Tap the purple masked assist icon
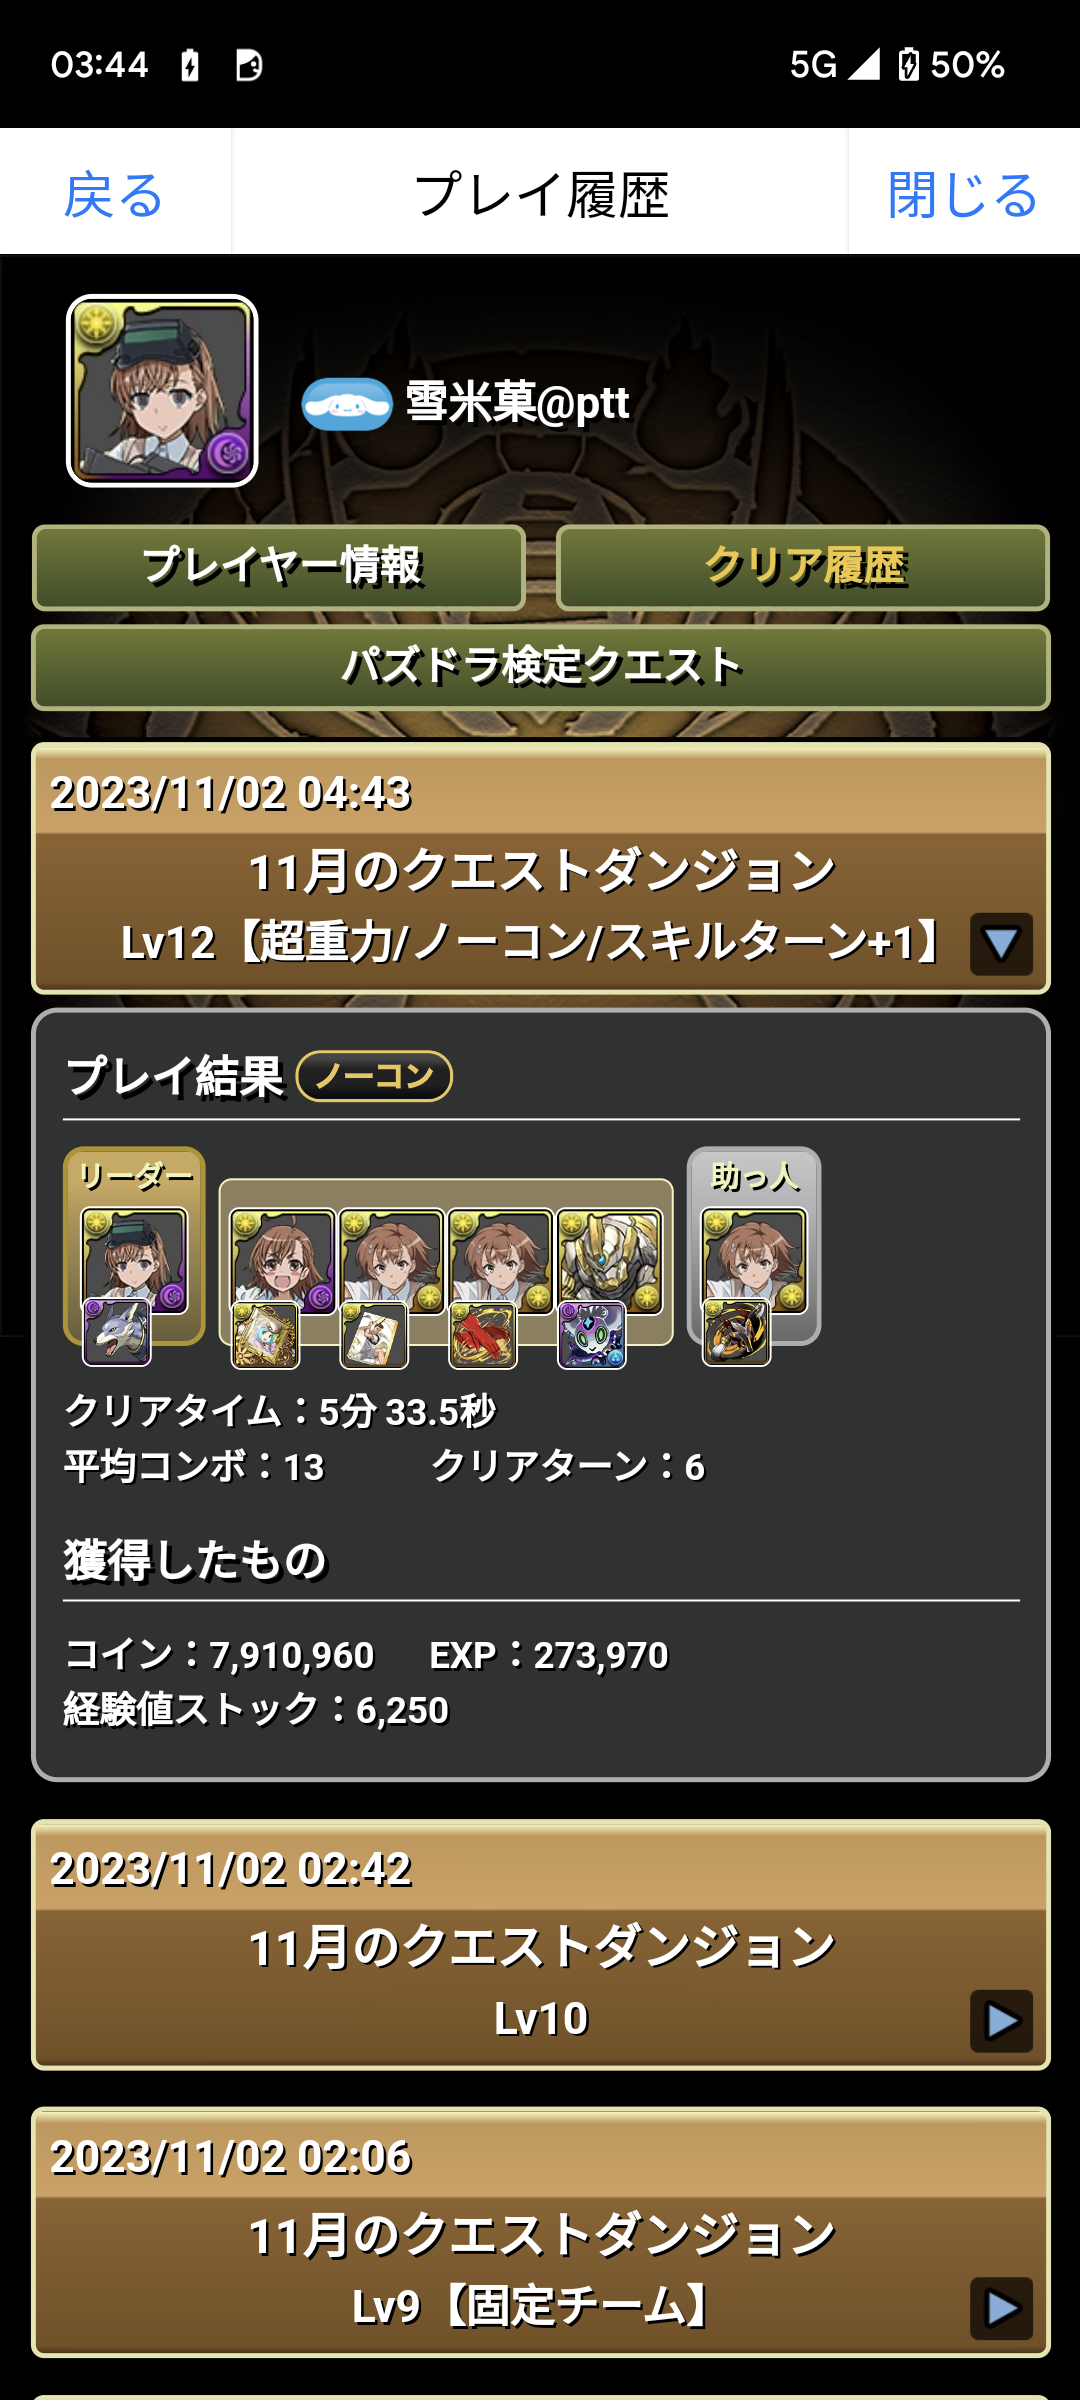Image resolution: width=1080 pixels, height=2400 pixels. point(592,1335)
